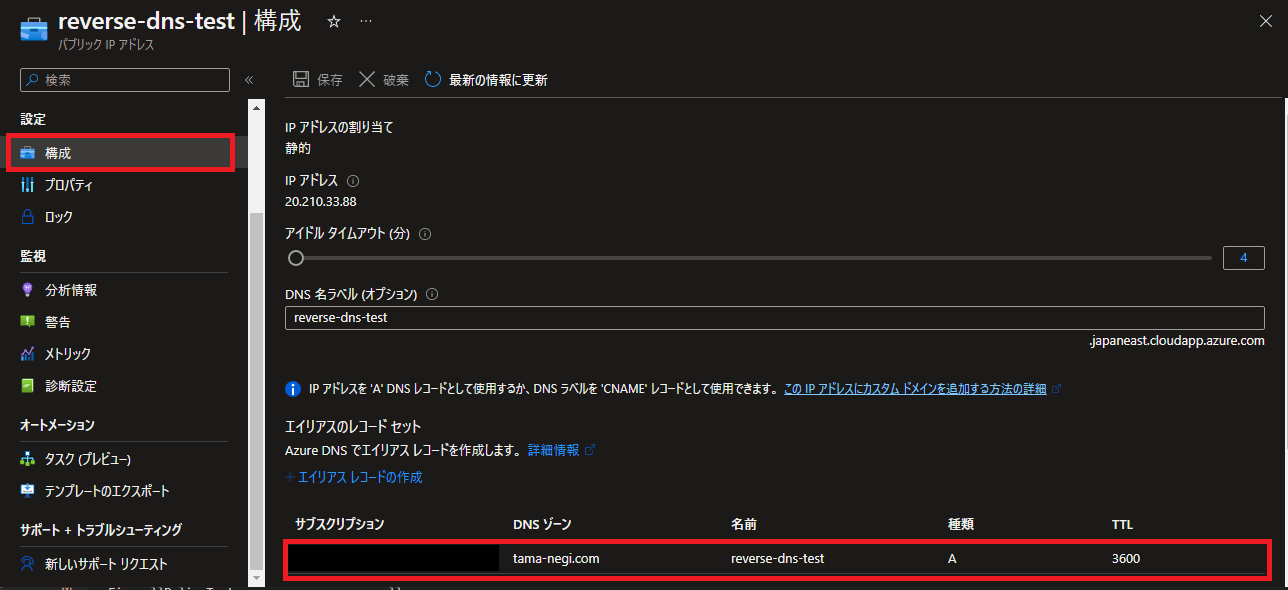Collapse the sidebar with the double chevron
The image size is (1288, 590).
coord(249,80)
